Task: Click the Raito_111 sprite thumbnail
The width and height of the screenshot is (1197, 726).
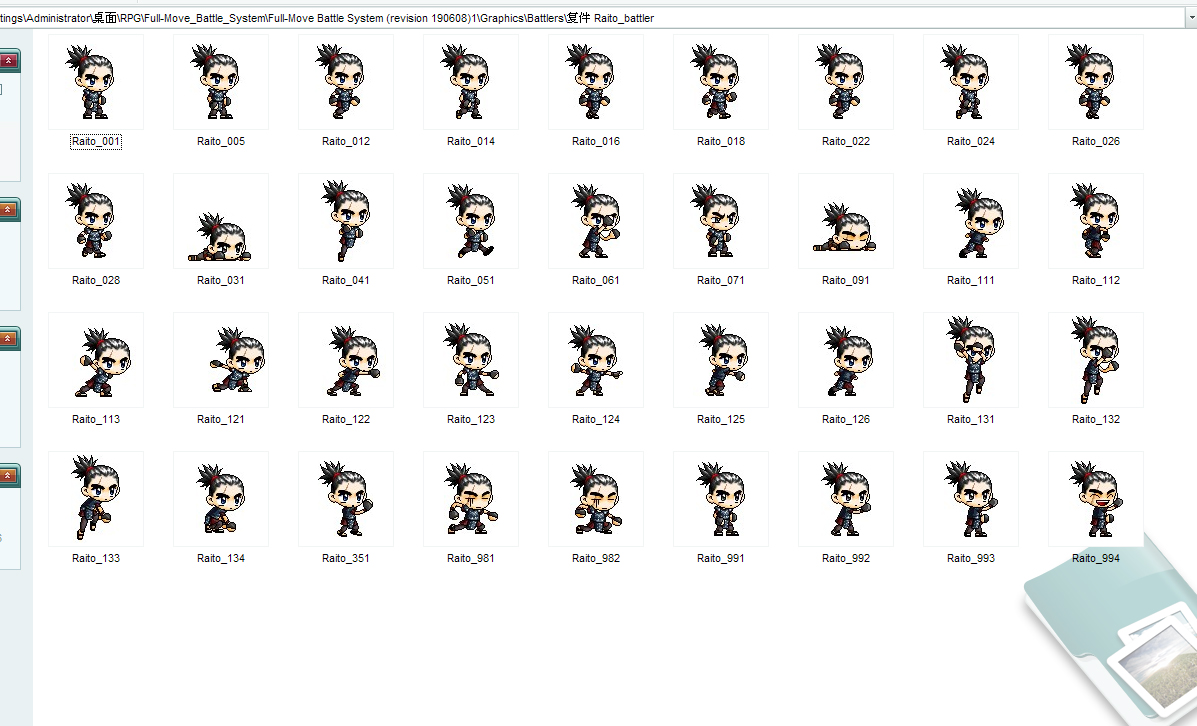Action: coord(971,221)
